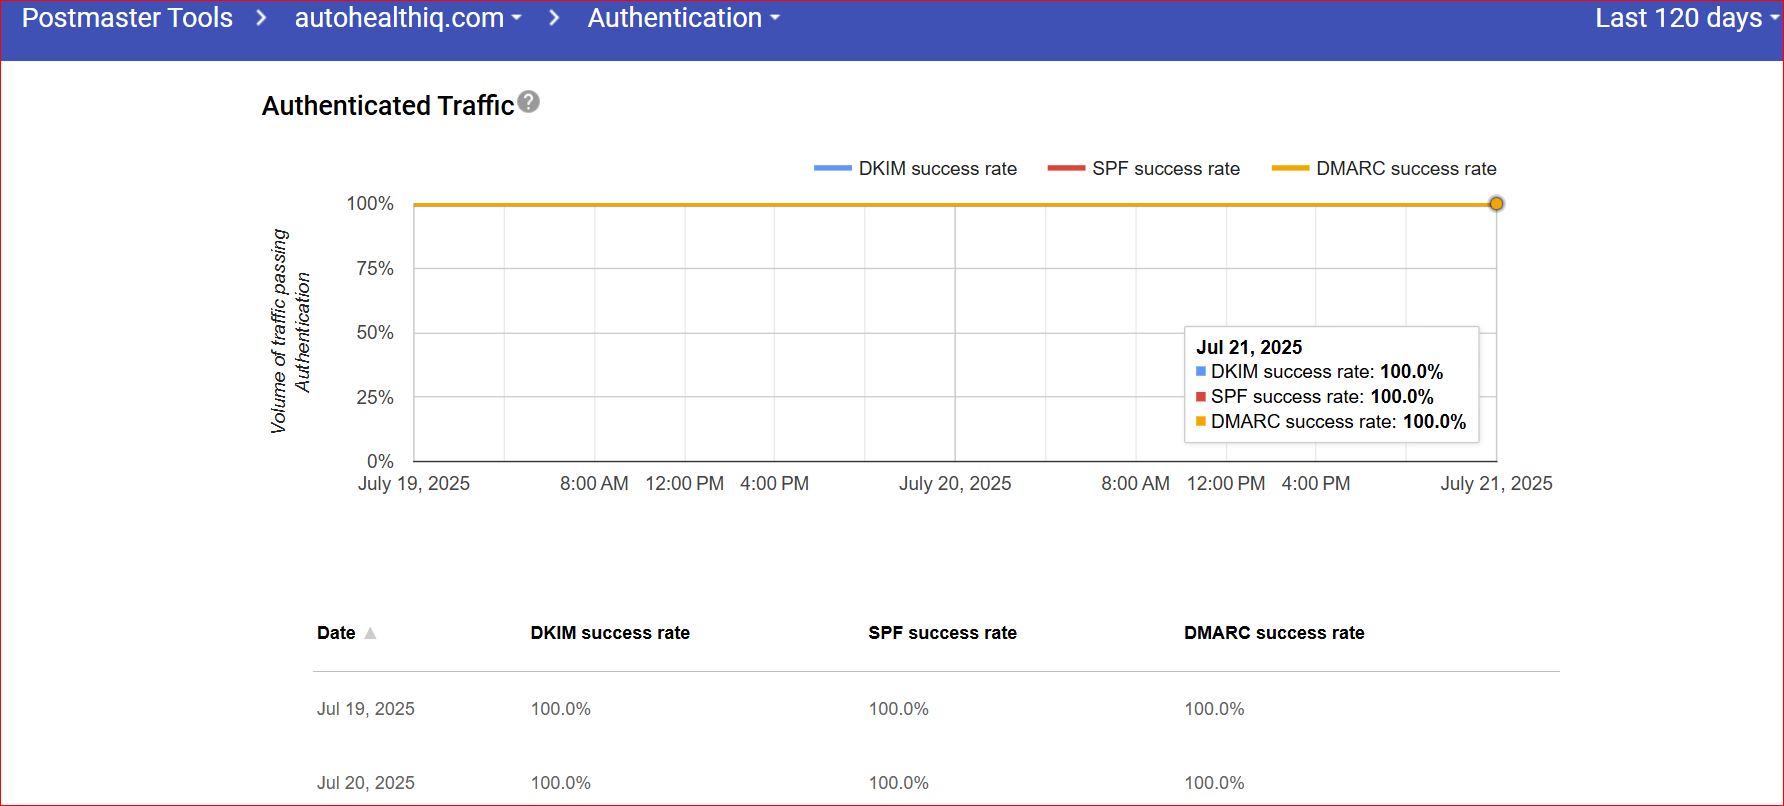Click the DKIM success rate column header
Image resolution: width=1784 pixels, height=806 pixels.
[610, 633]
